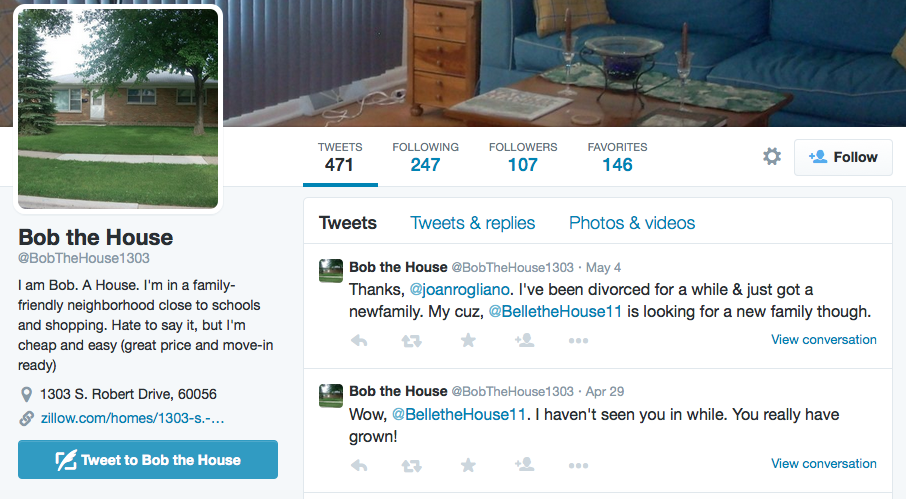Open the house profile picture
The height and width of the screenshot is (499, 906).
pos(118,109)
